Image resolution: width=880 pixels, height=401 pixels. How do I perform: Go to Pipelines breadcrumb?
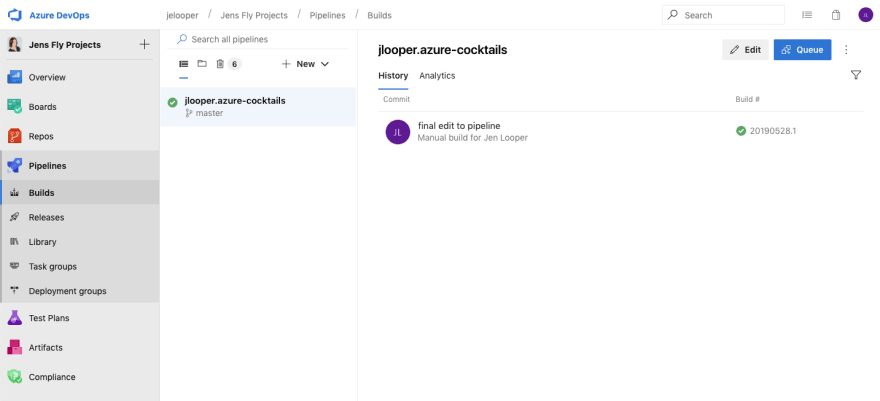pyautogui.click(x=328, y=15)
